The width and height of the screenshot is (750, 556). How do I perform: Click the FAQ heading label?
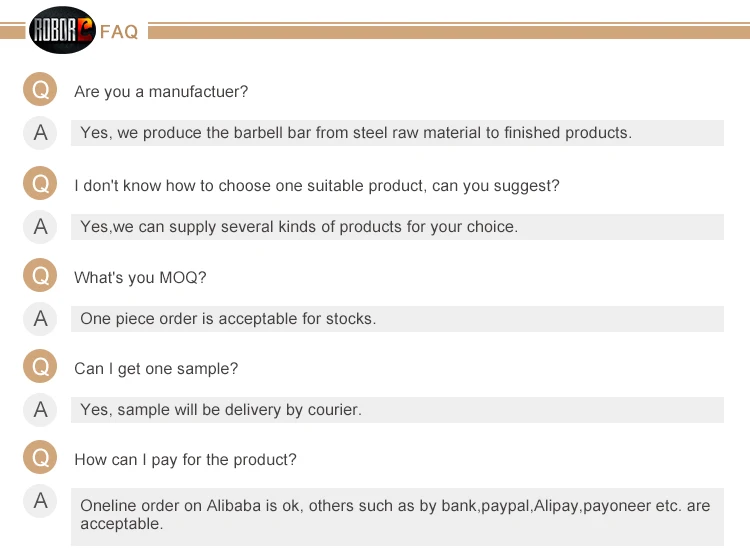119,32
